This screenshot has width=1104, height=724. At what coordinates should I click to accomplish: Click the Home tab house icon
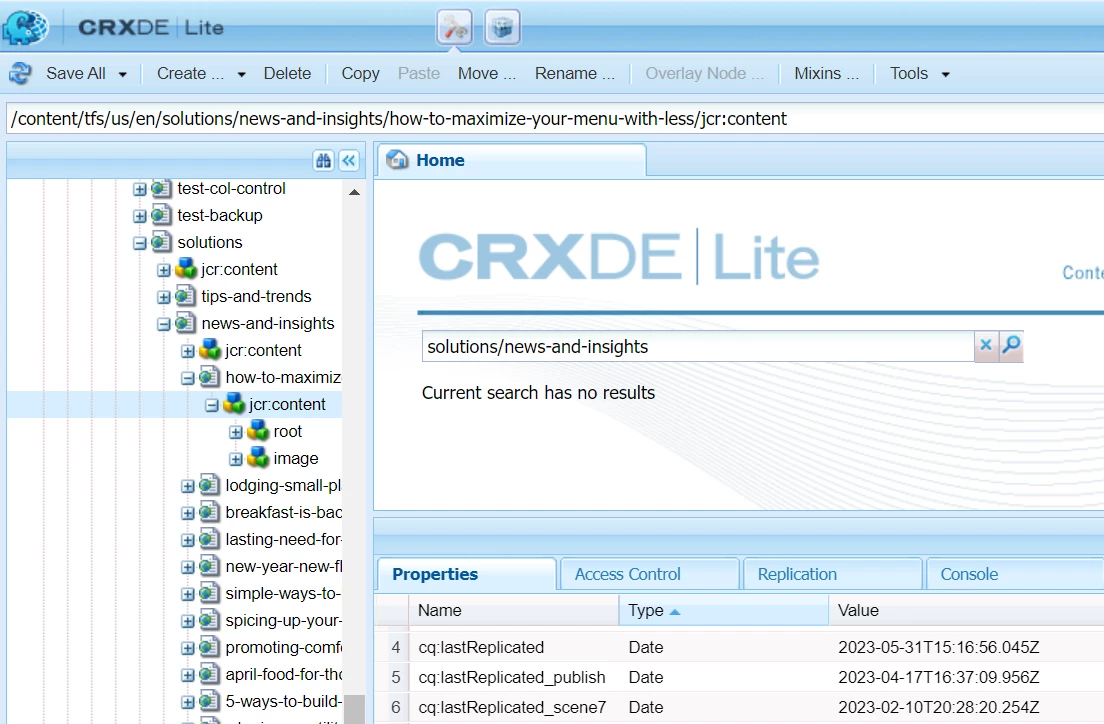pos(397,160)
